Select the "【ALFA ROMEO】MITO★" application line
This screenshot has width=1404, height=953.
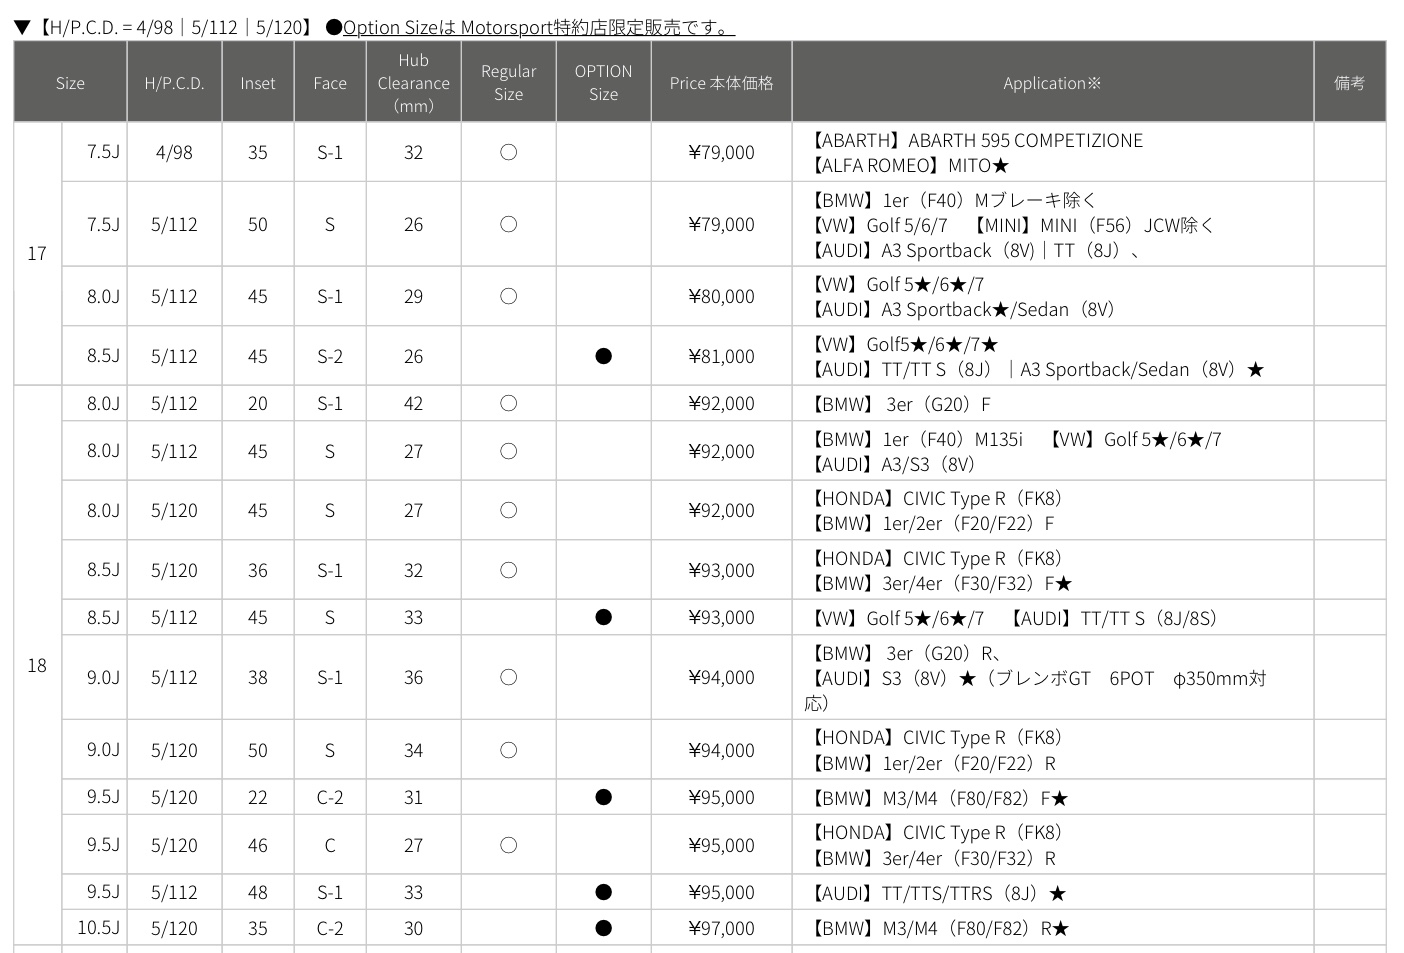[x=908, y=165]
